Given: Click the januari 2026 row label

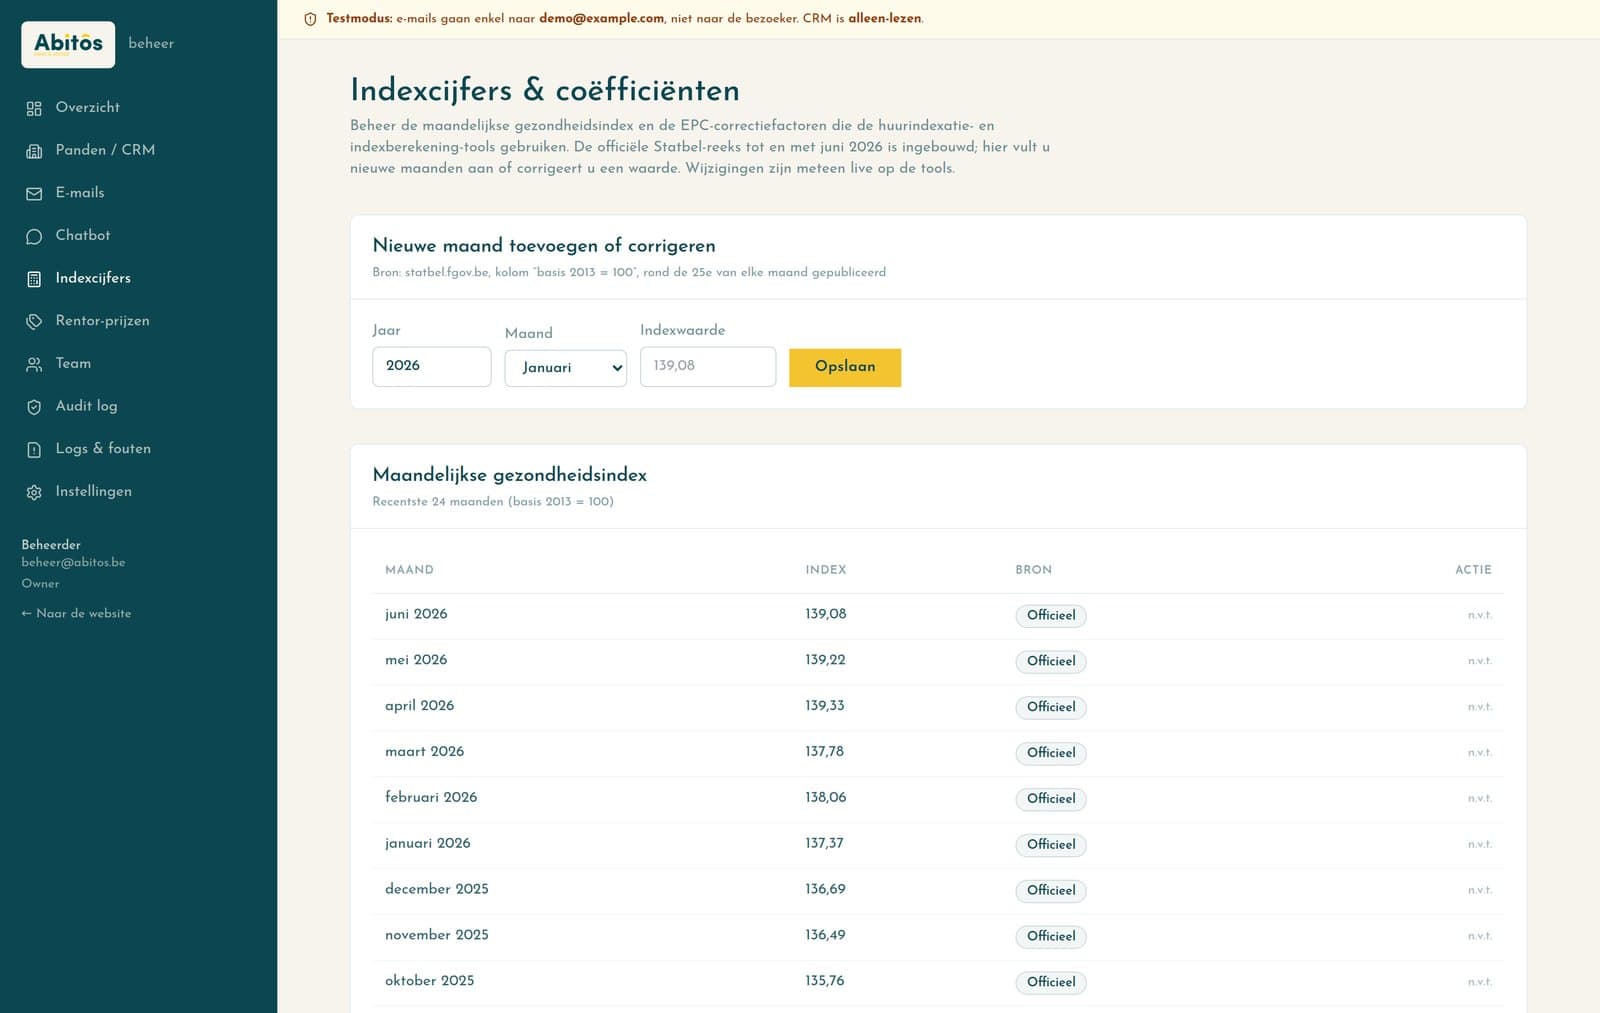Looking at the screenshot, I should click(x=428, y=843).
